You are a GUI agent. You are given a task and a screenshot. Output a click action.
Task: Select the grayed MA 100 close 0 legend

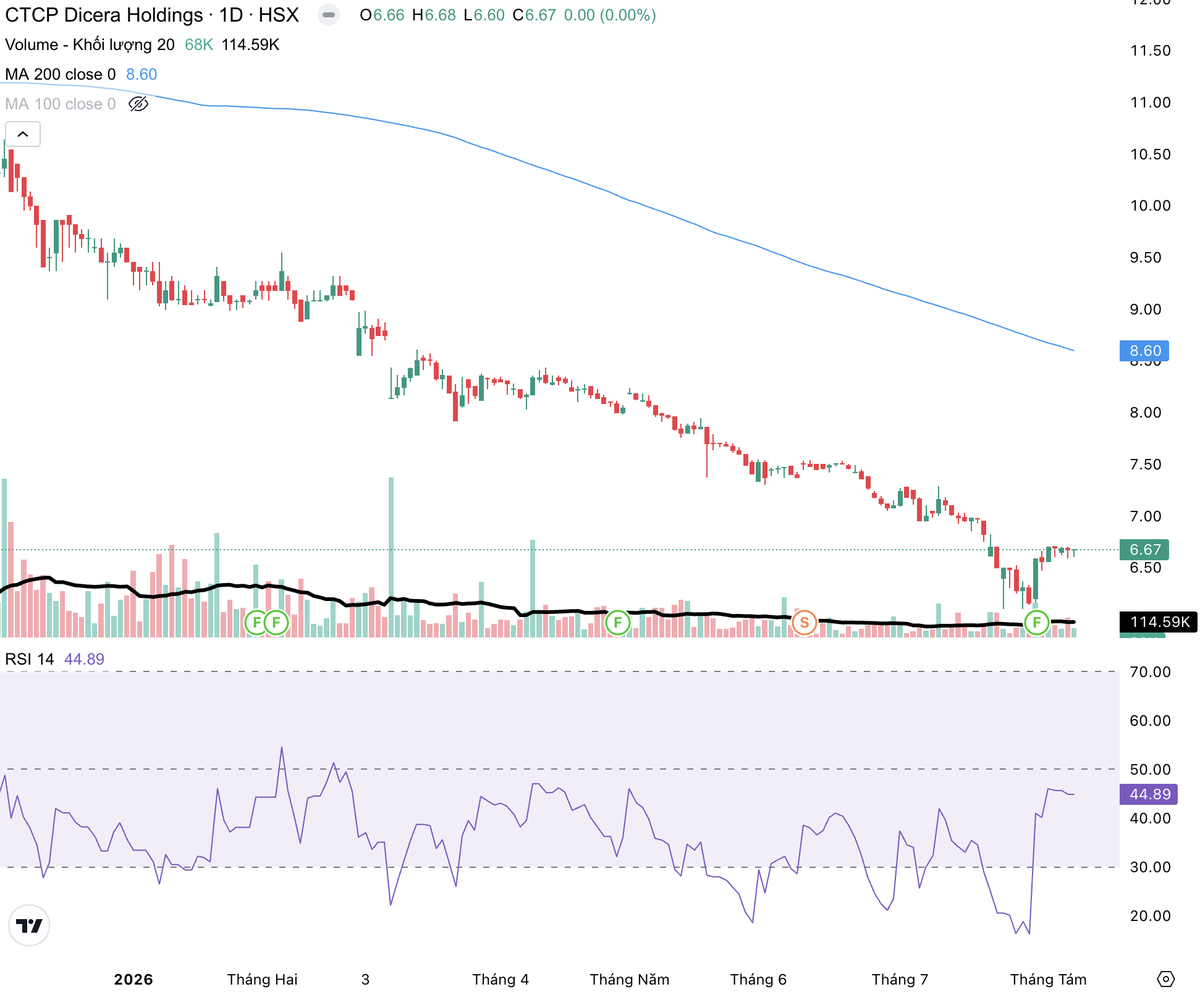click(61, 104)
